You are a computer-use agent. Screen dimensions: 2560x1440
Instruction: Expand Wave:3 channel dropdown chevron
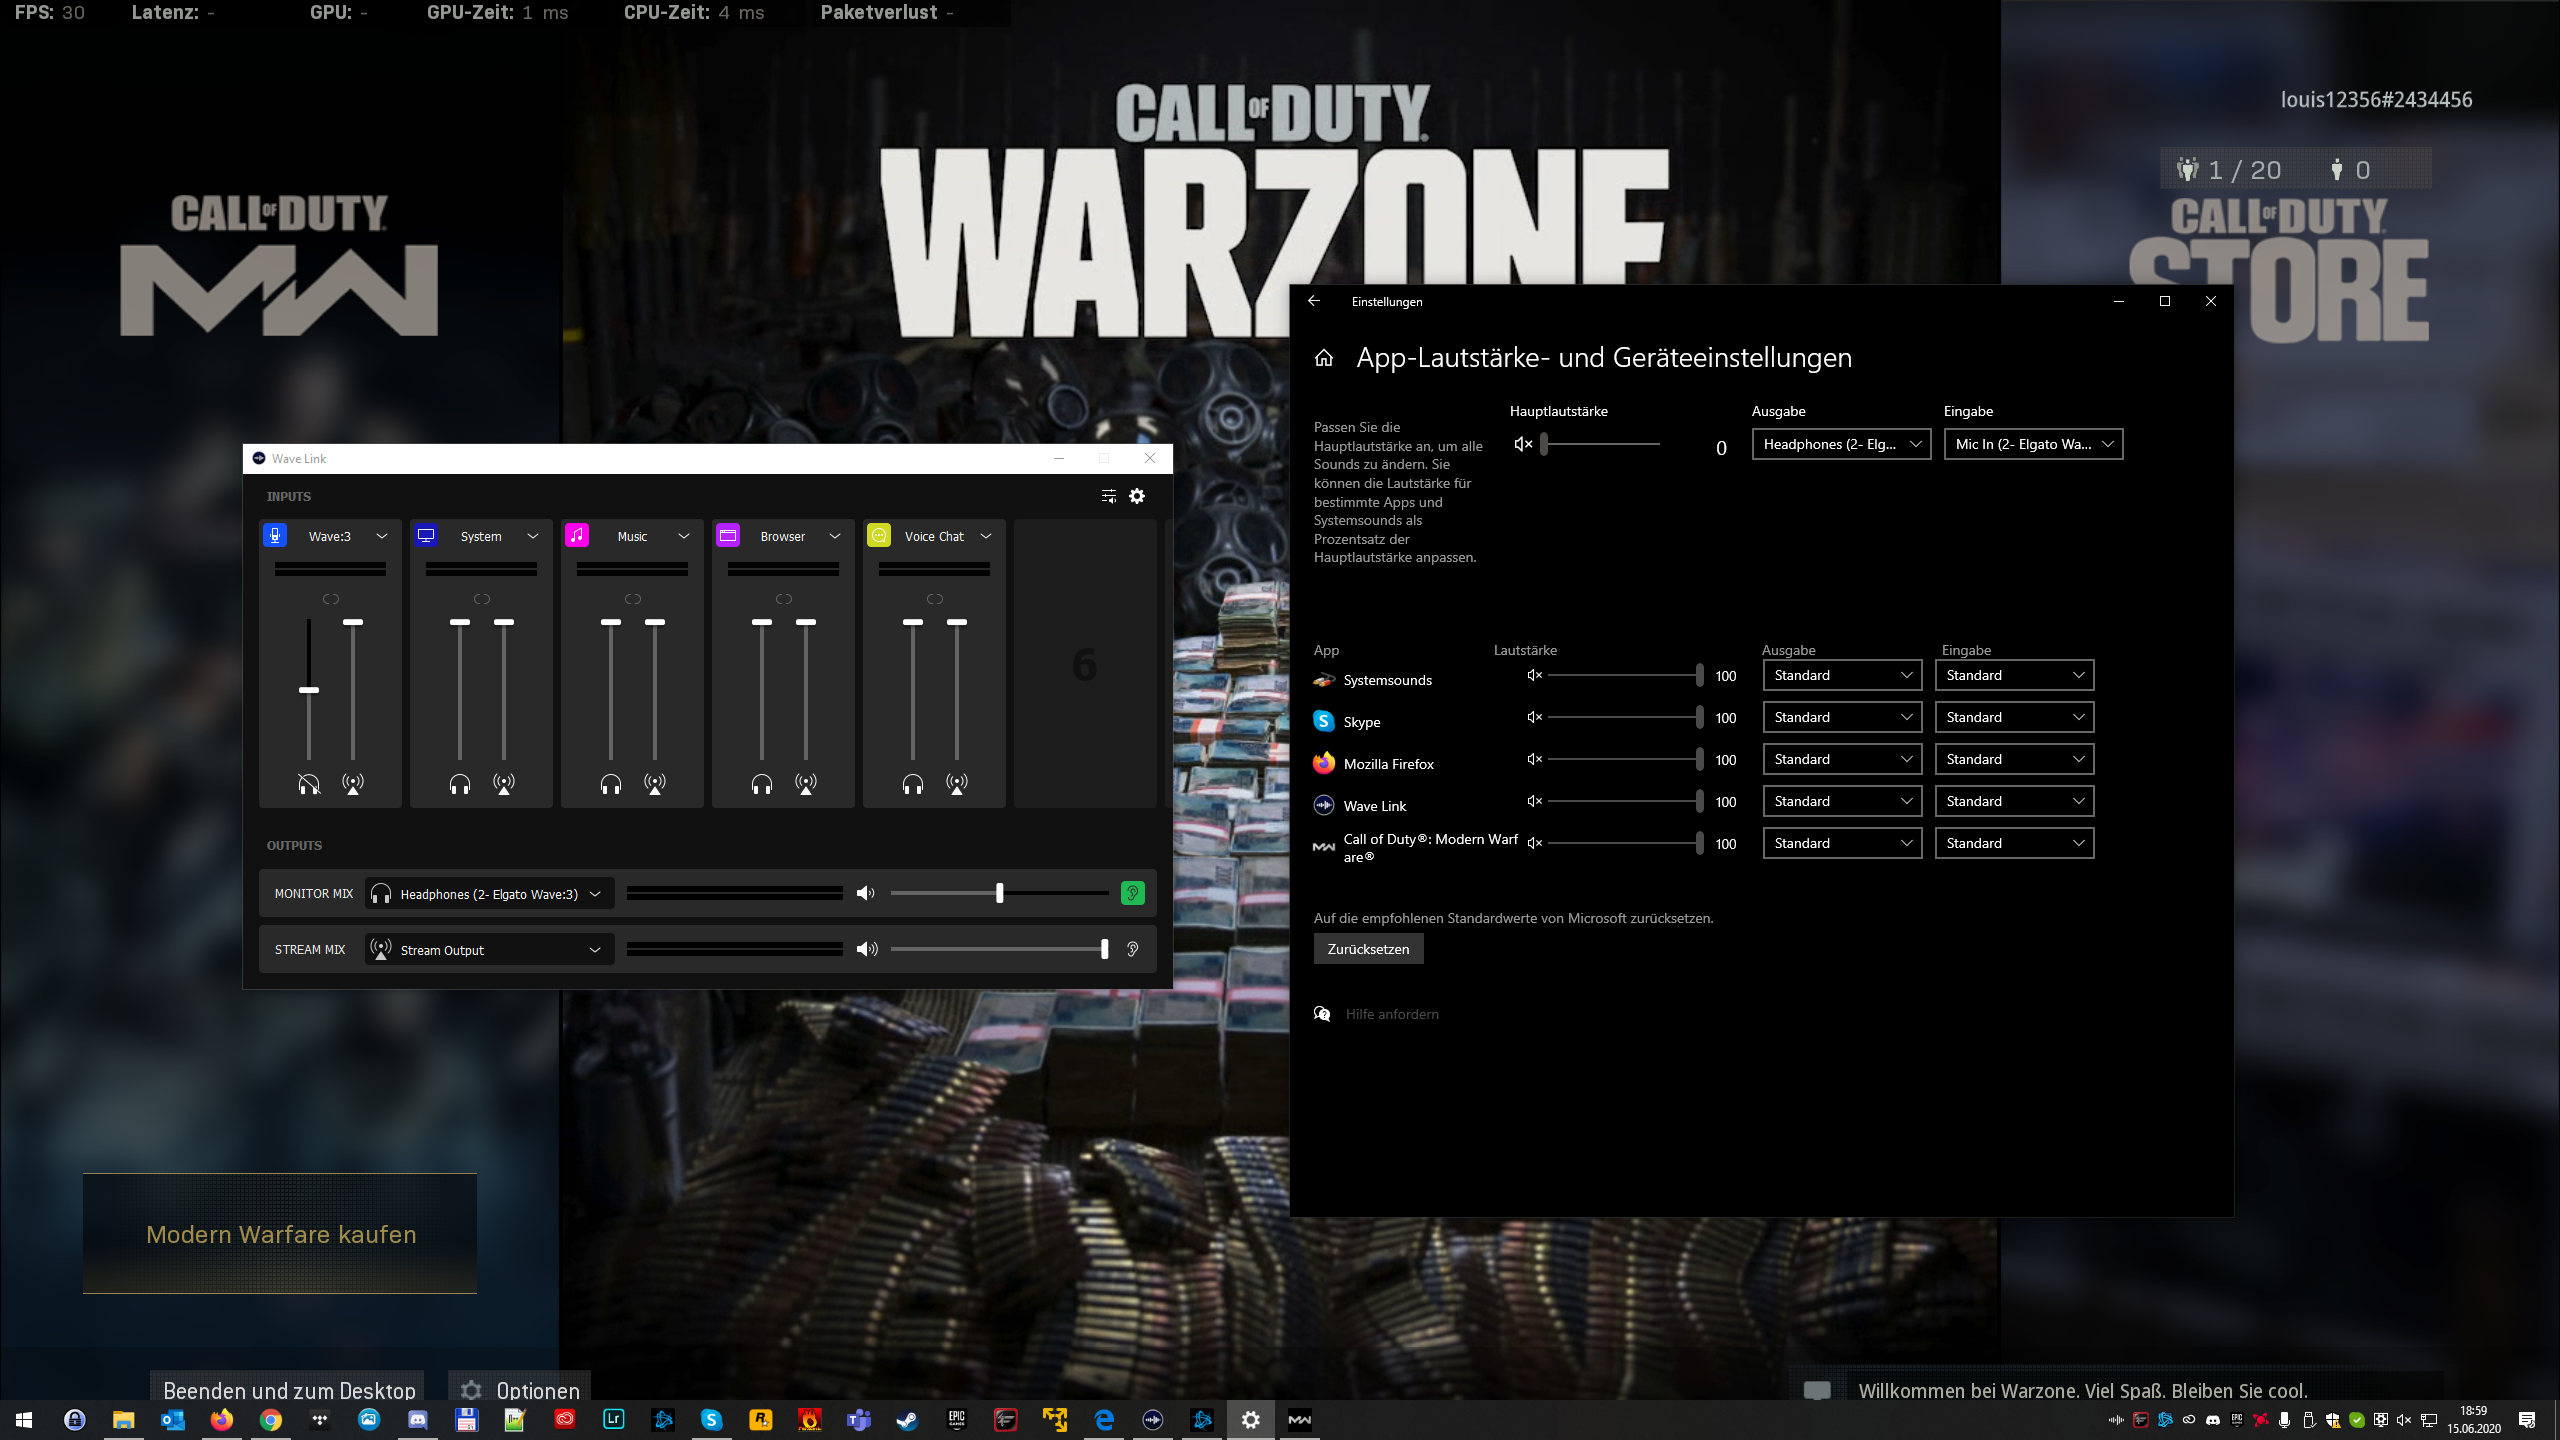coord(382,536)
